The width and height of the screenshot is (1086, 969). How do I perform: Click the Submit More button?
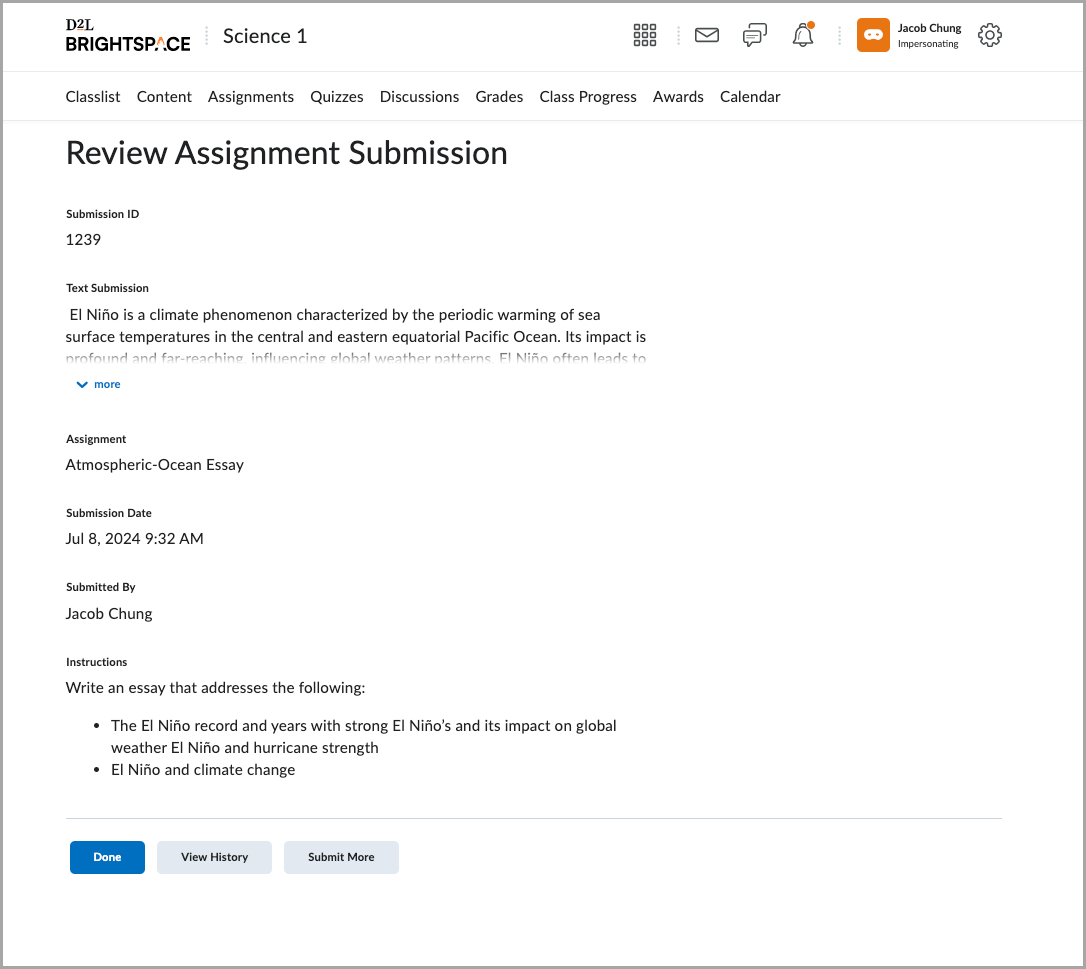tap(341, 857)
